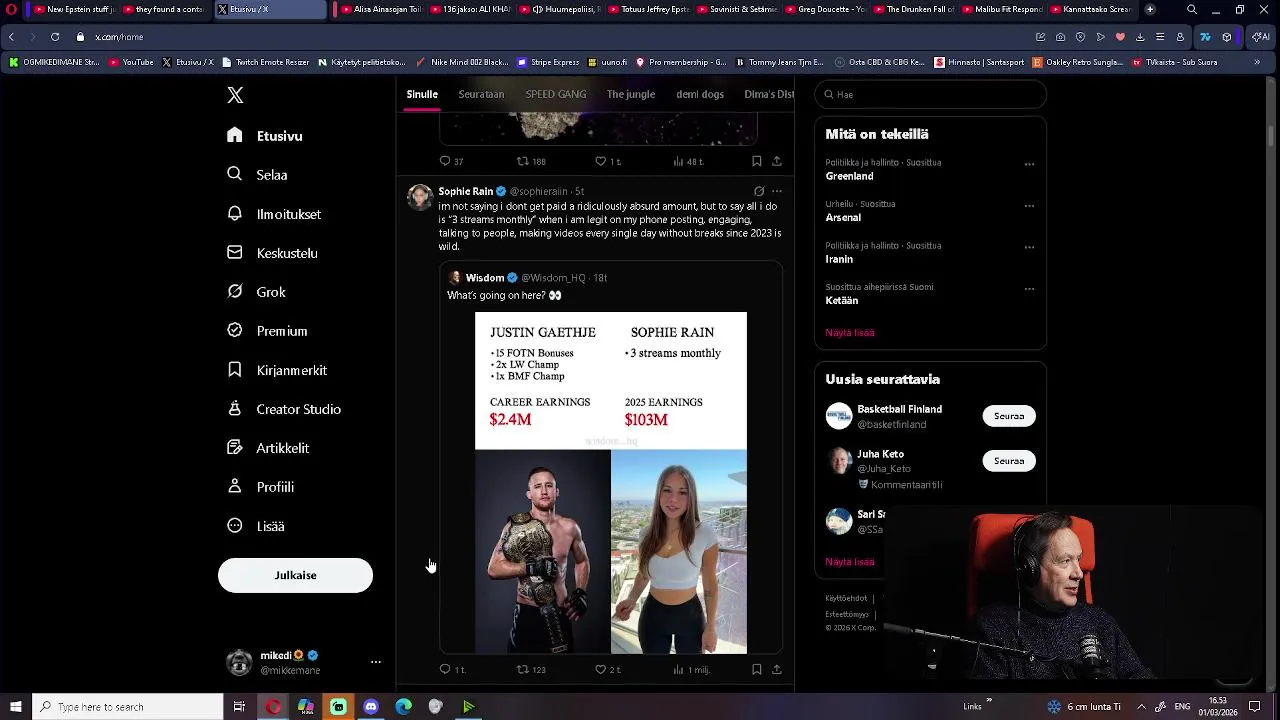Open Kirjanmerkit bookmarks
This screenshot has width=1280, height=720.
point(277,370)
